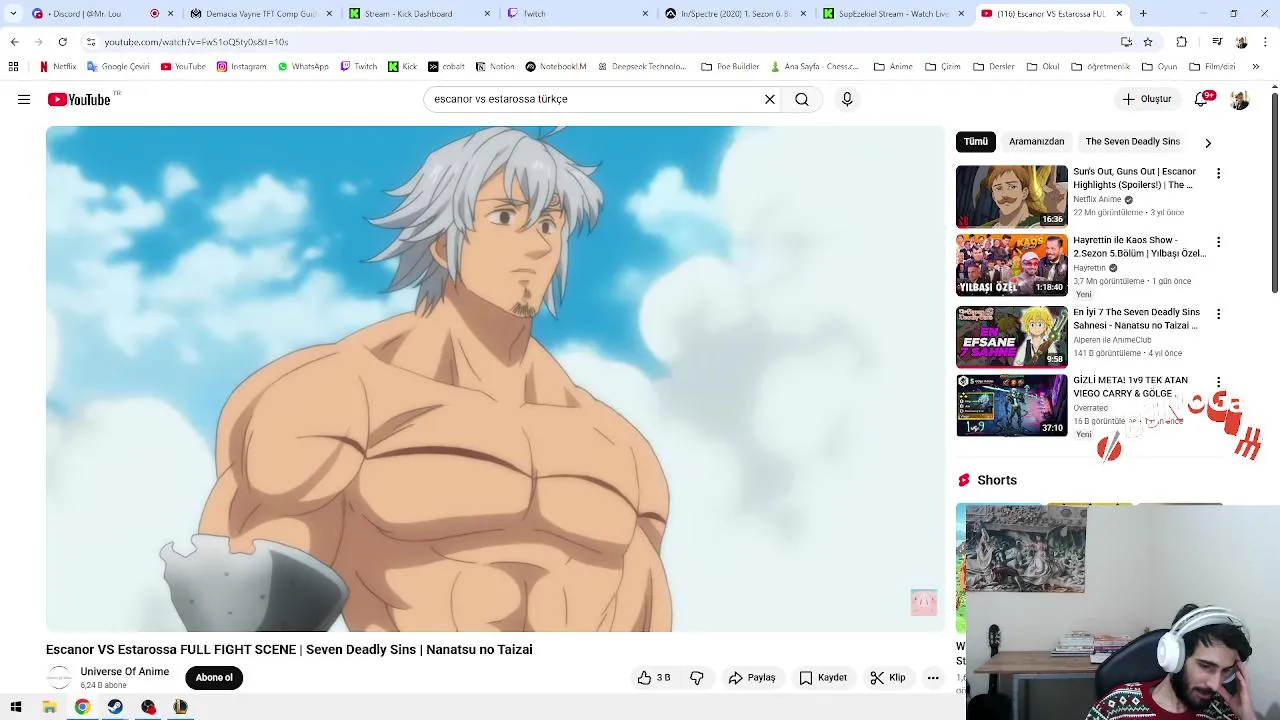Open options for En İyi 7 Sahnesi video
Viewport: 1280px width, 720px height.
coord(1218,315)
